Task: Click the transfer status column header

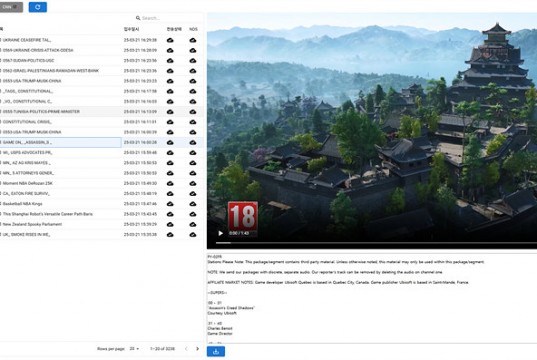Action: [x=174, y=29]
